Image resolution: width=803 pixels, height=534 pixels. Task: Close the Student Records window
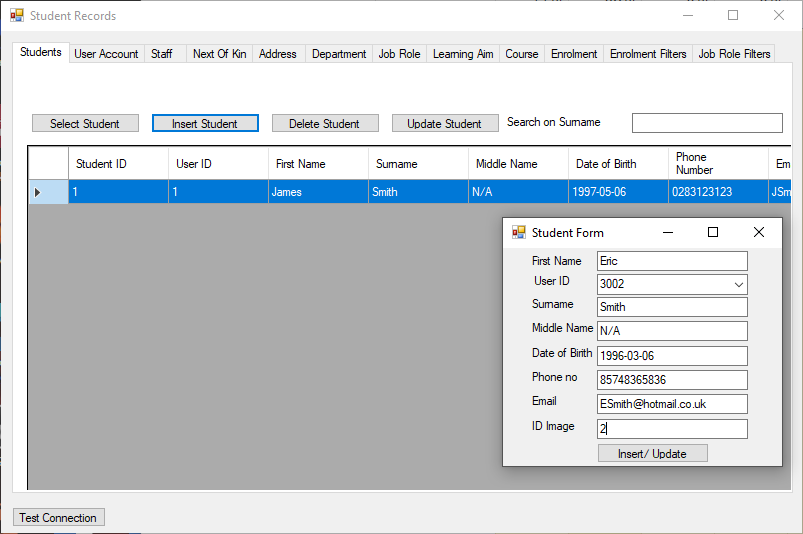[x=779, y=15]
